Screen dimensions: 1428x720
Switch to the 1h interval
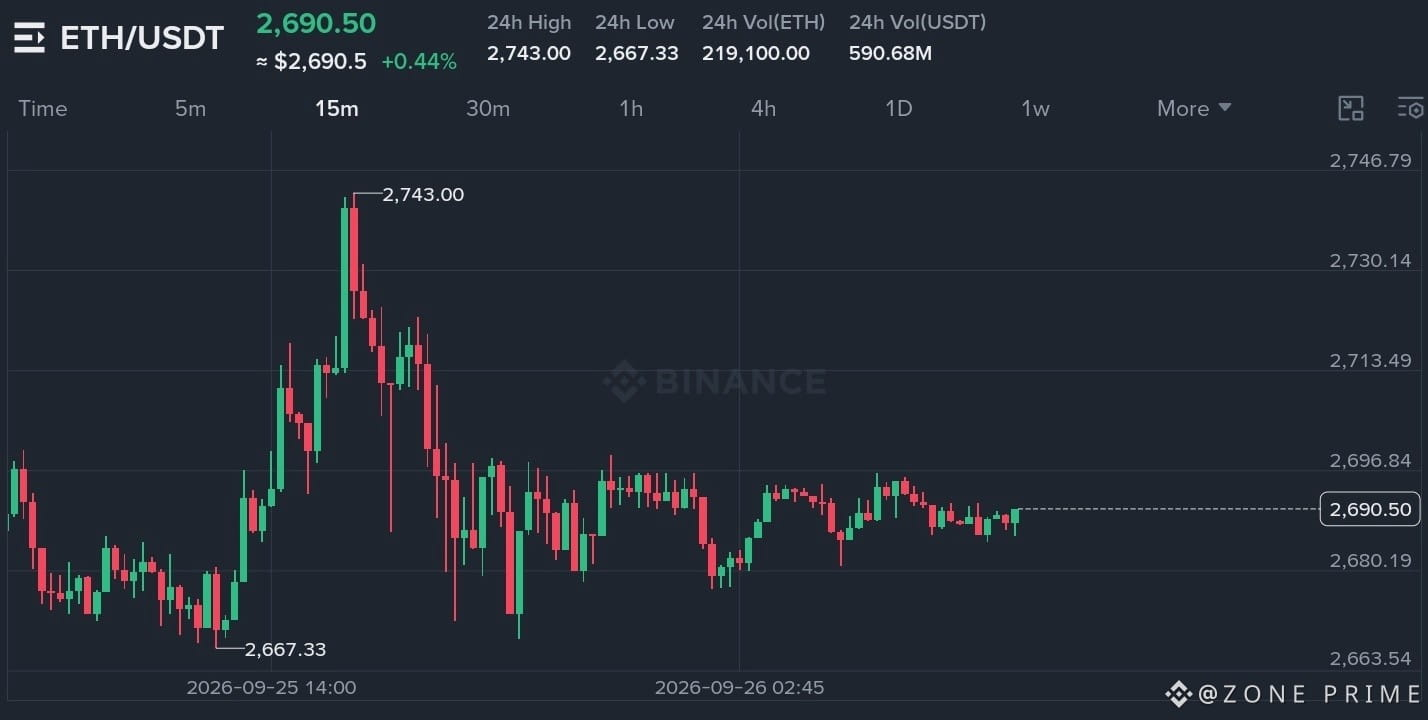coord(631,108)
